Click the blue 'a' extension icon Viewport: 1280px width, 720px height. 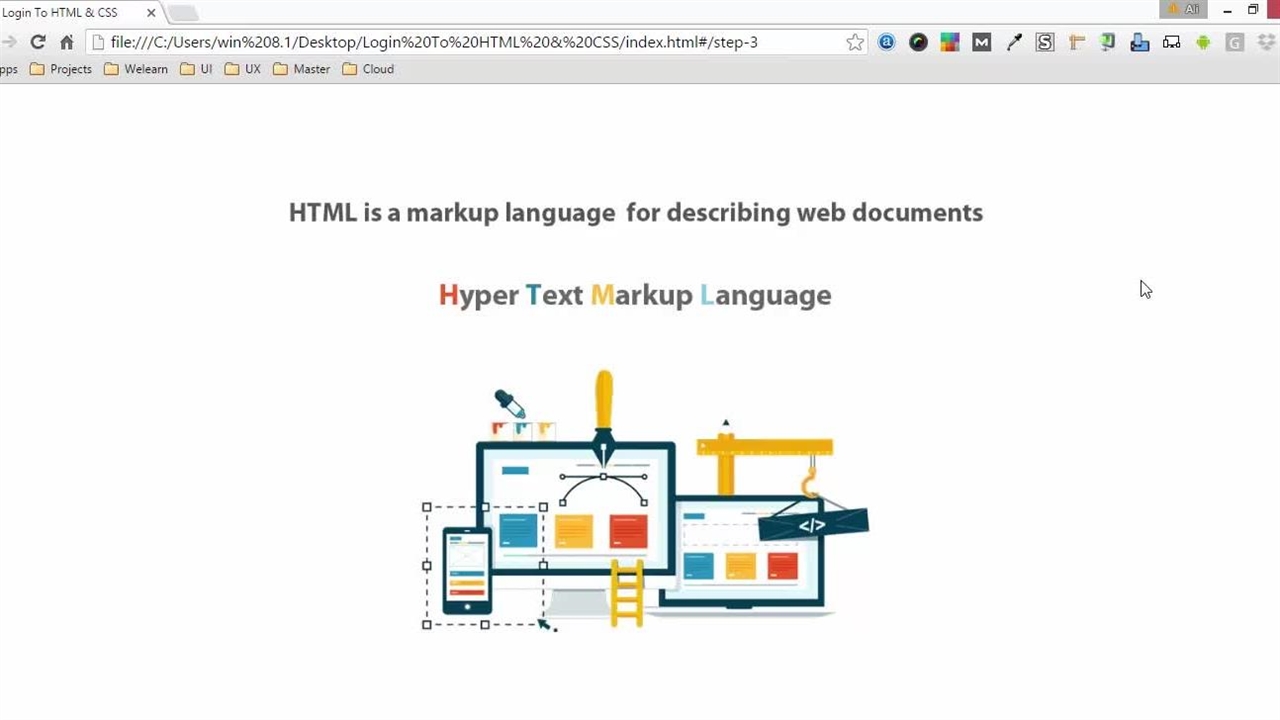point(886,42)
